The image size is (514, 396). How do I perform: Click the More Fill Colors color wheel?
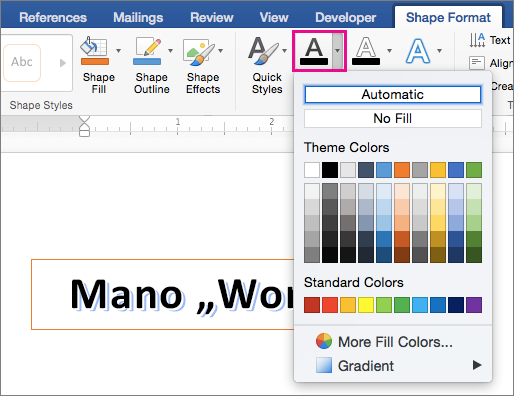coord(324,341)
